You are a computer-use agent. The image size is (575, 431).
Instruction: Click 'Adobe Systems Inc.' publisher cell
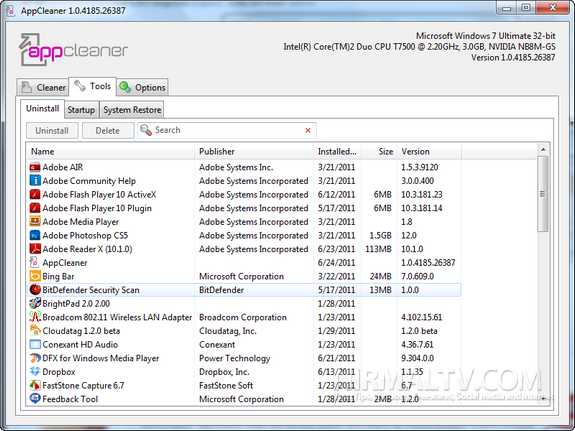236,167
